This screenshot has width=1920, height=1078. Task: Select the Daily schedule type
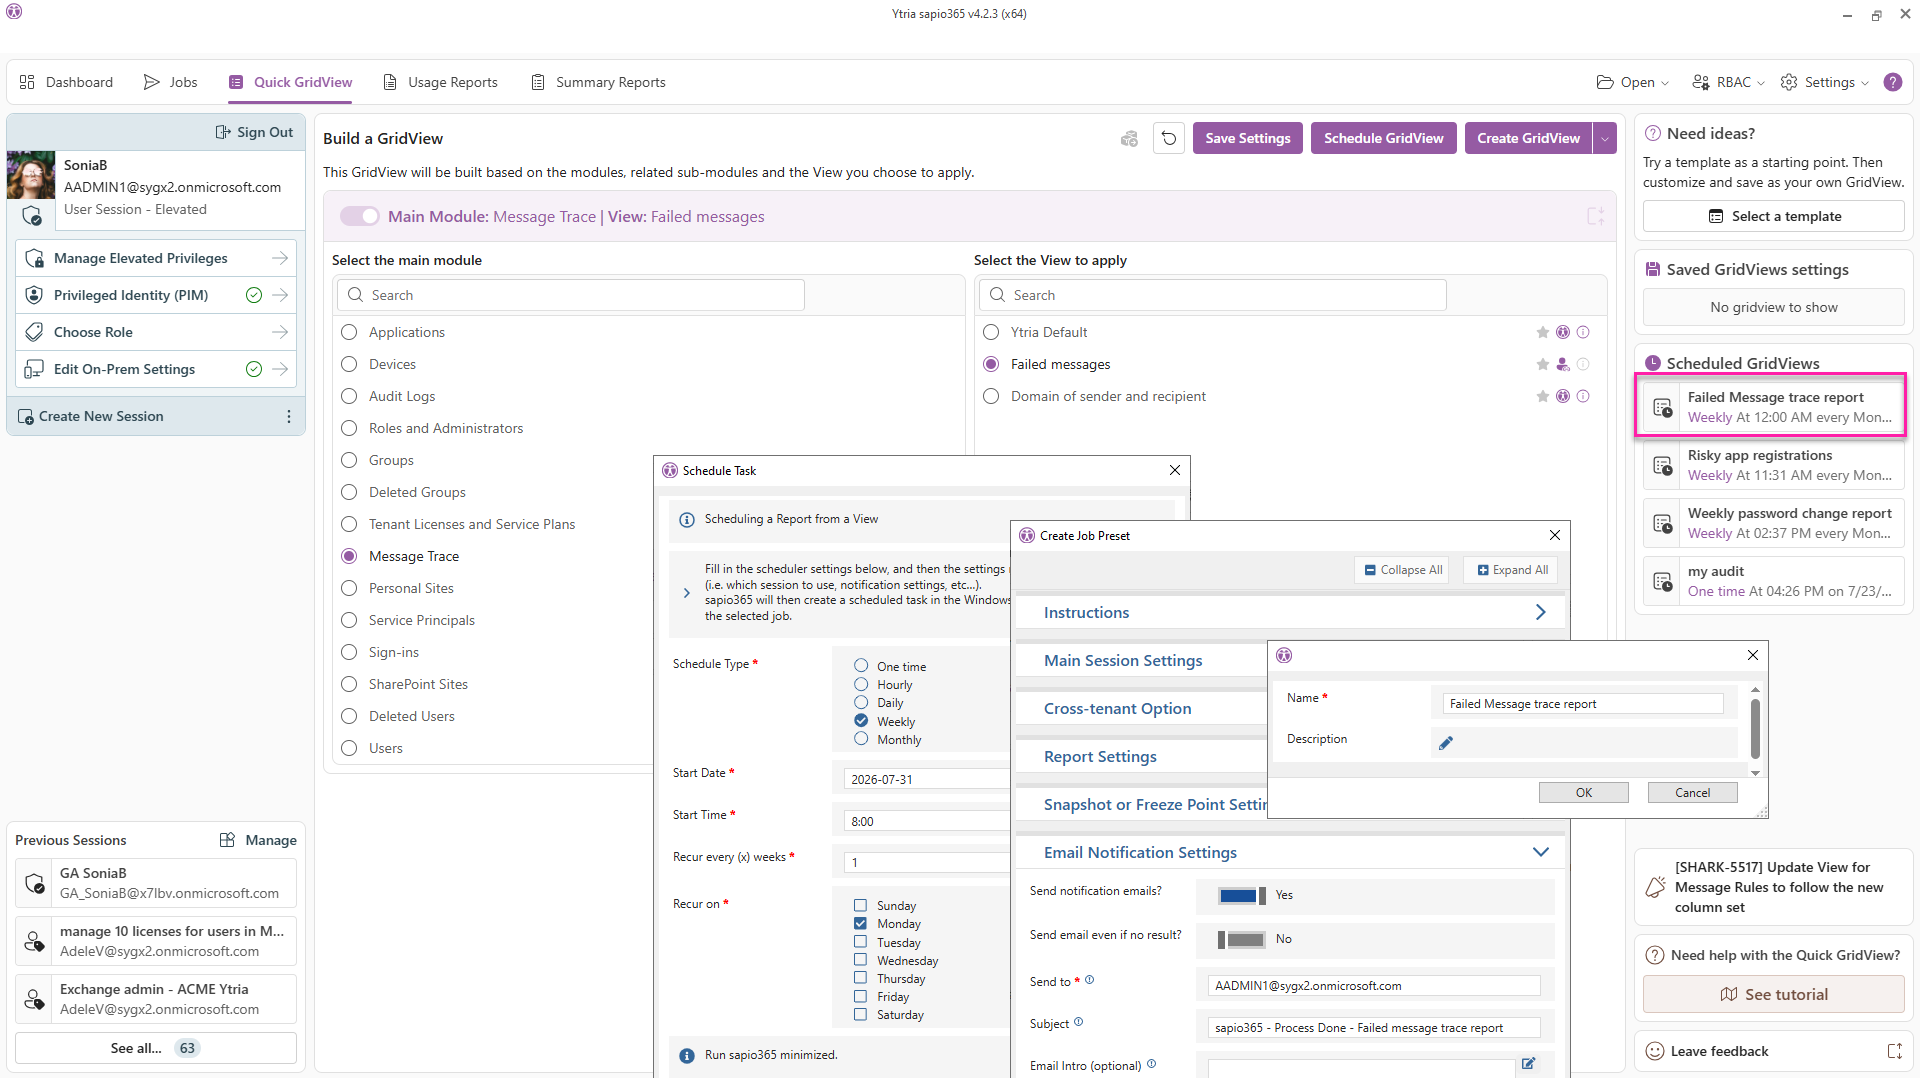861,702
